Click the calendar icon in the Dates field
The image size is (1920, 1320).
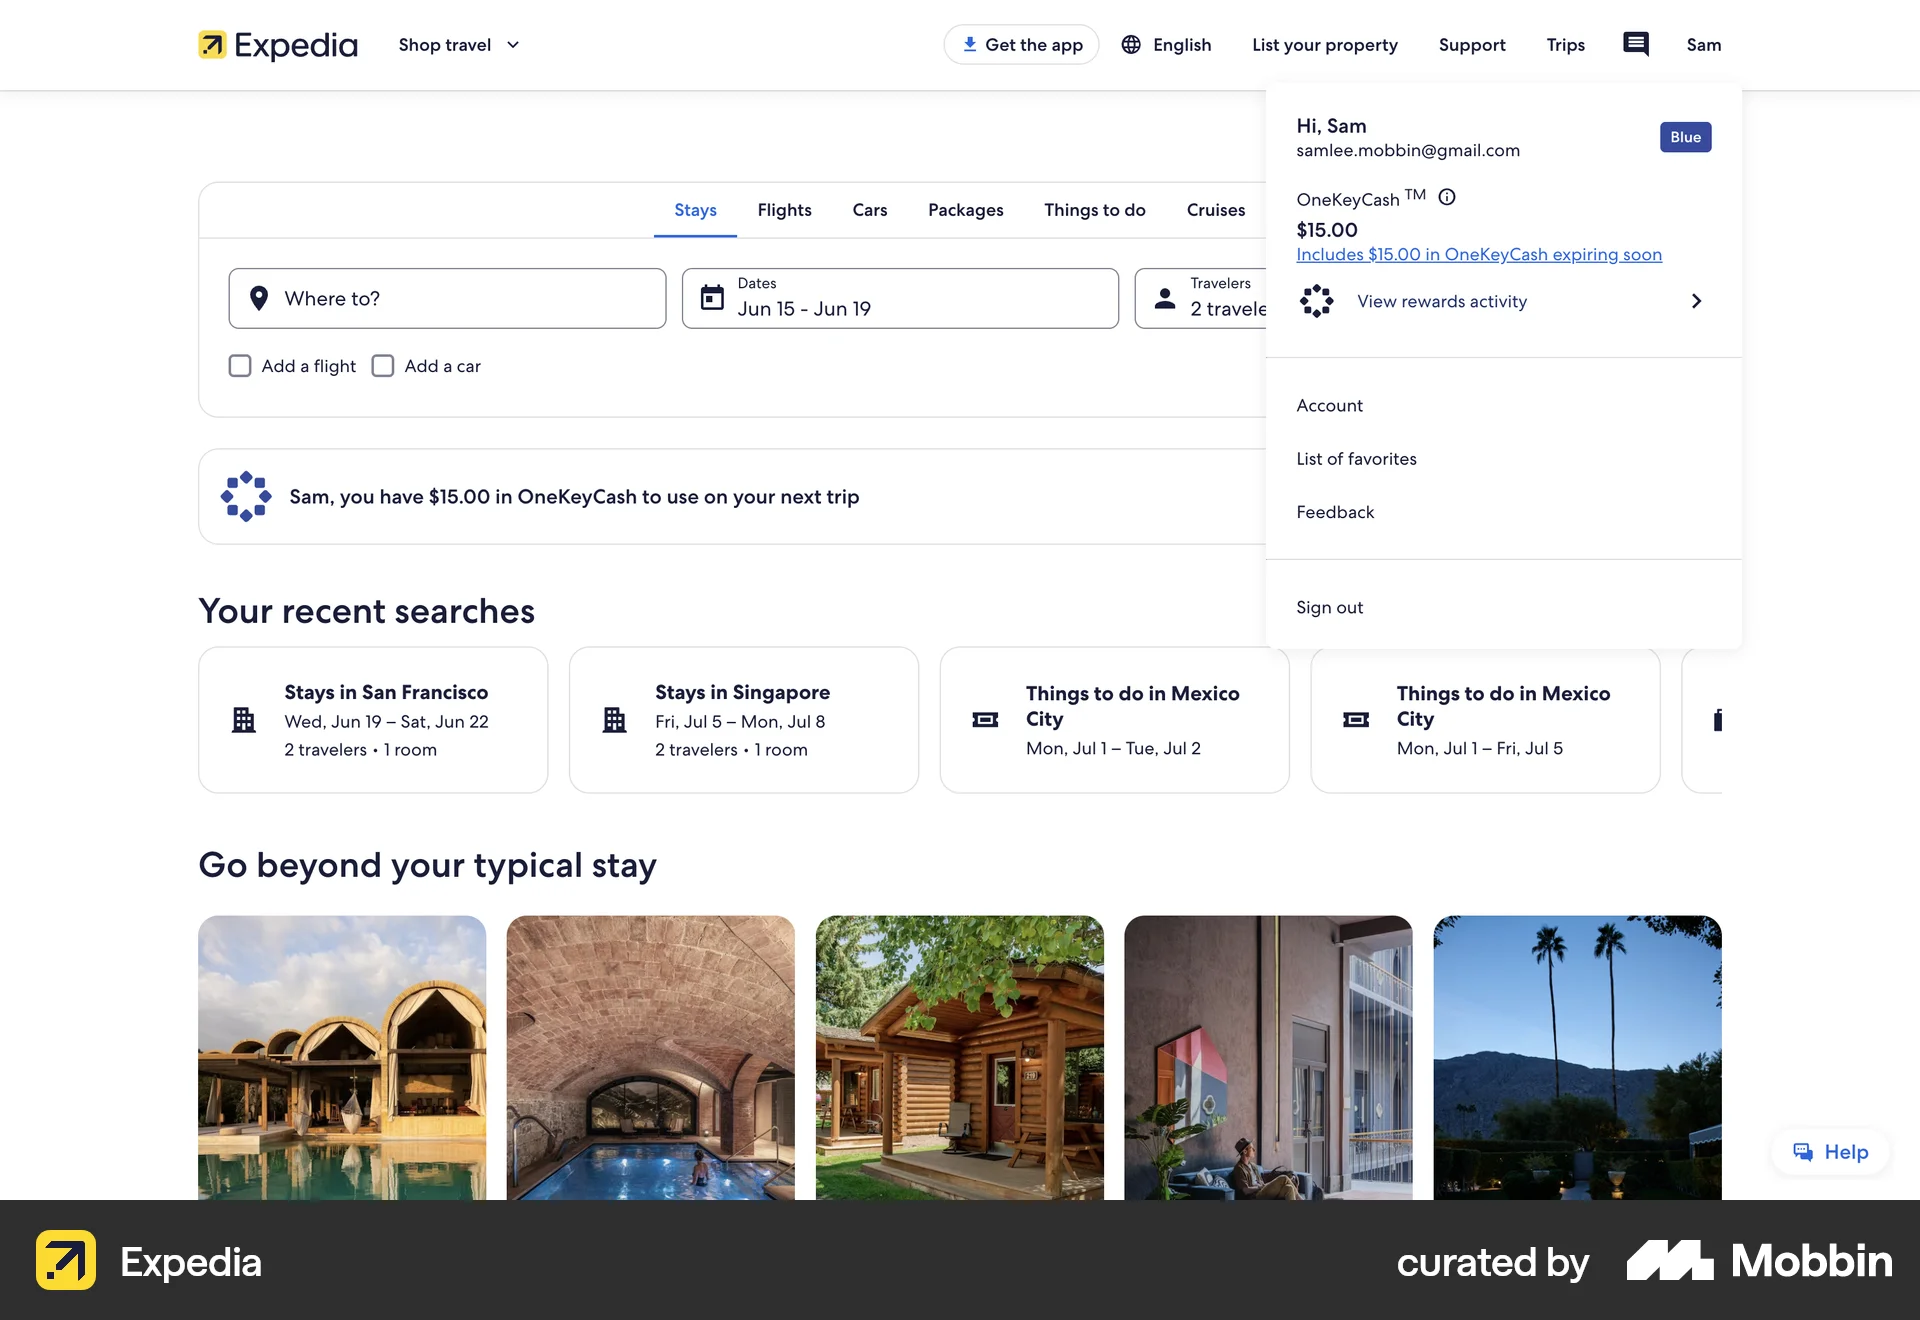712,297
